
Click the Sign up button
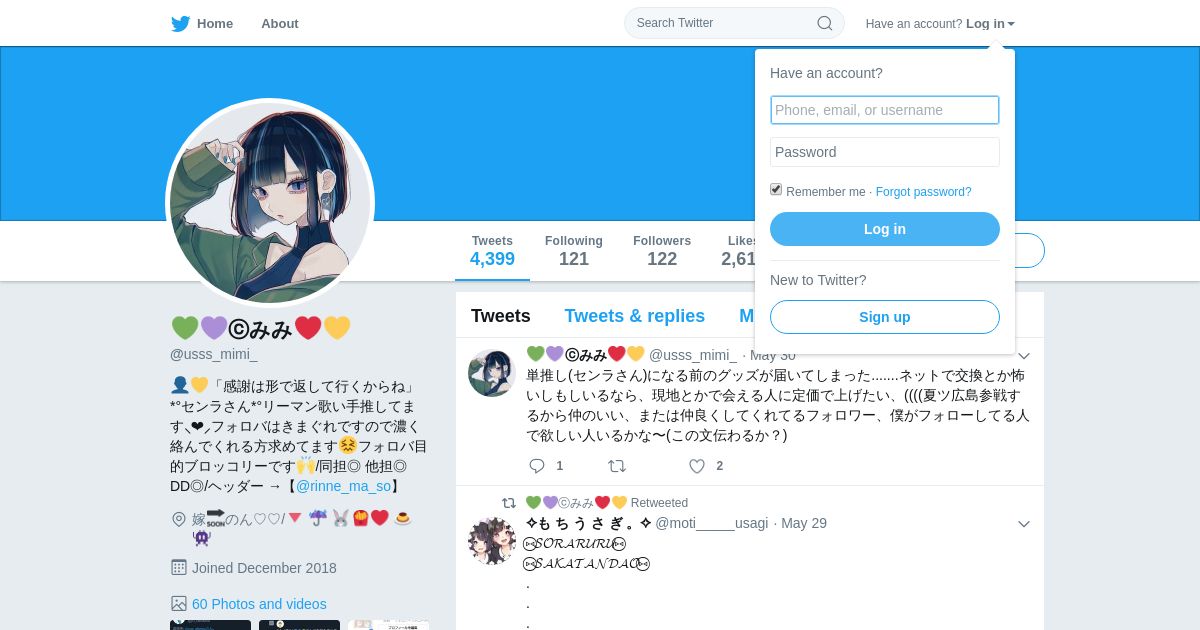[885, 317]
